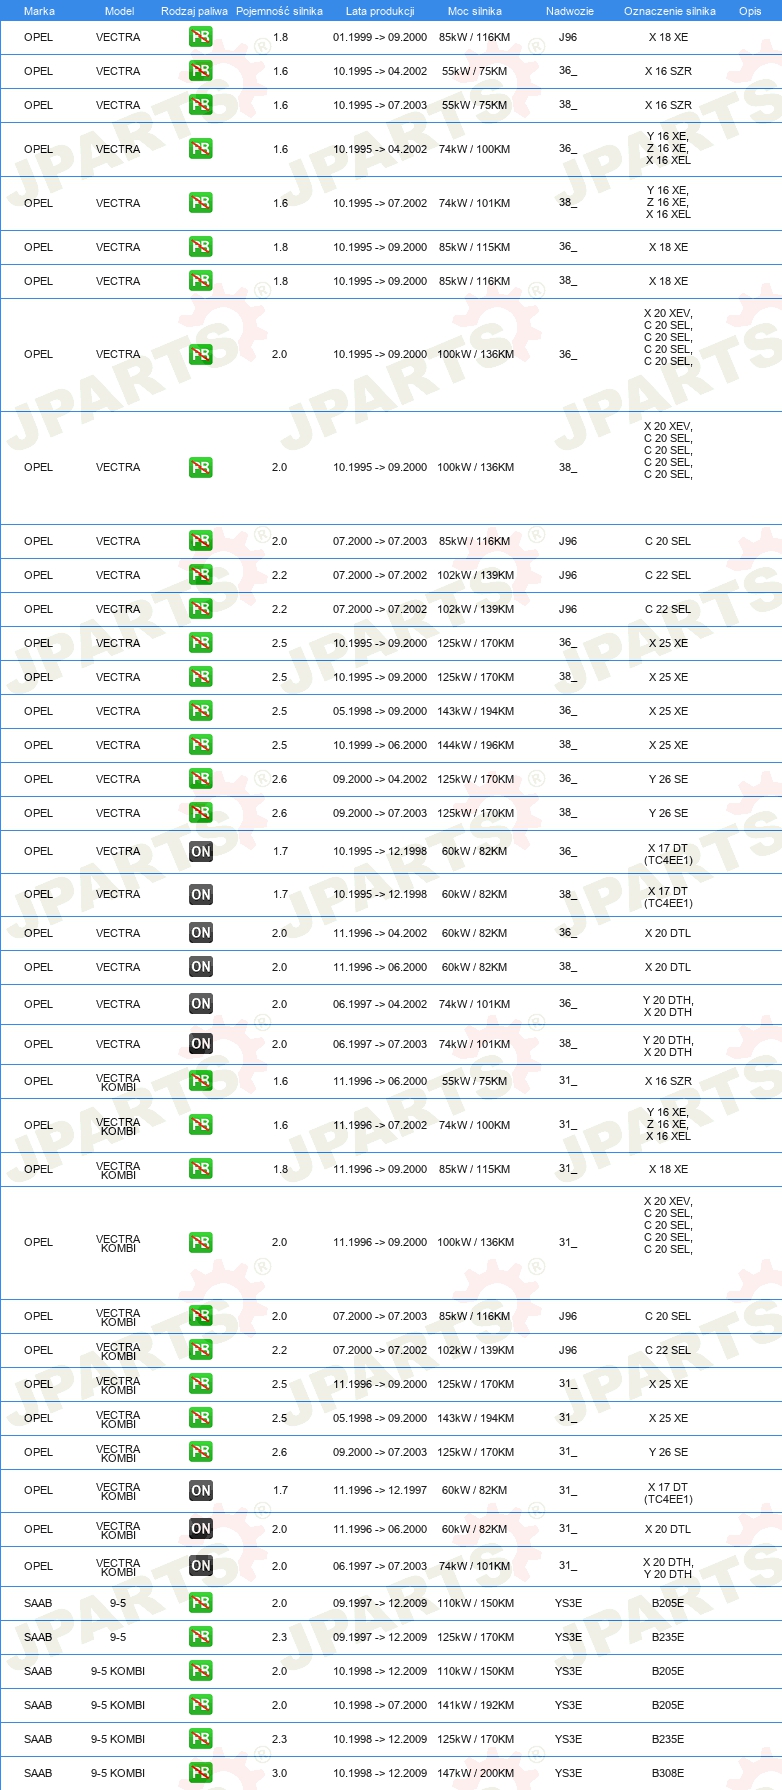
Task: Click diesel ON icon in Vectra 1.7 38_ row
Action: point(201,895)
